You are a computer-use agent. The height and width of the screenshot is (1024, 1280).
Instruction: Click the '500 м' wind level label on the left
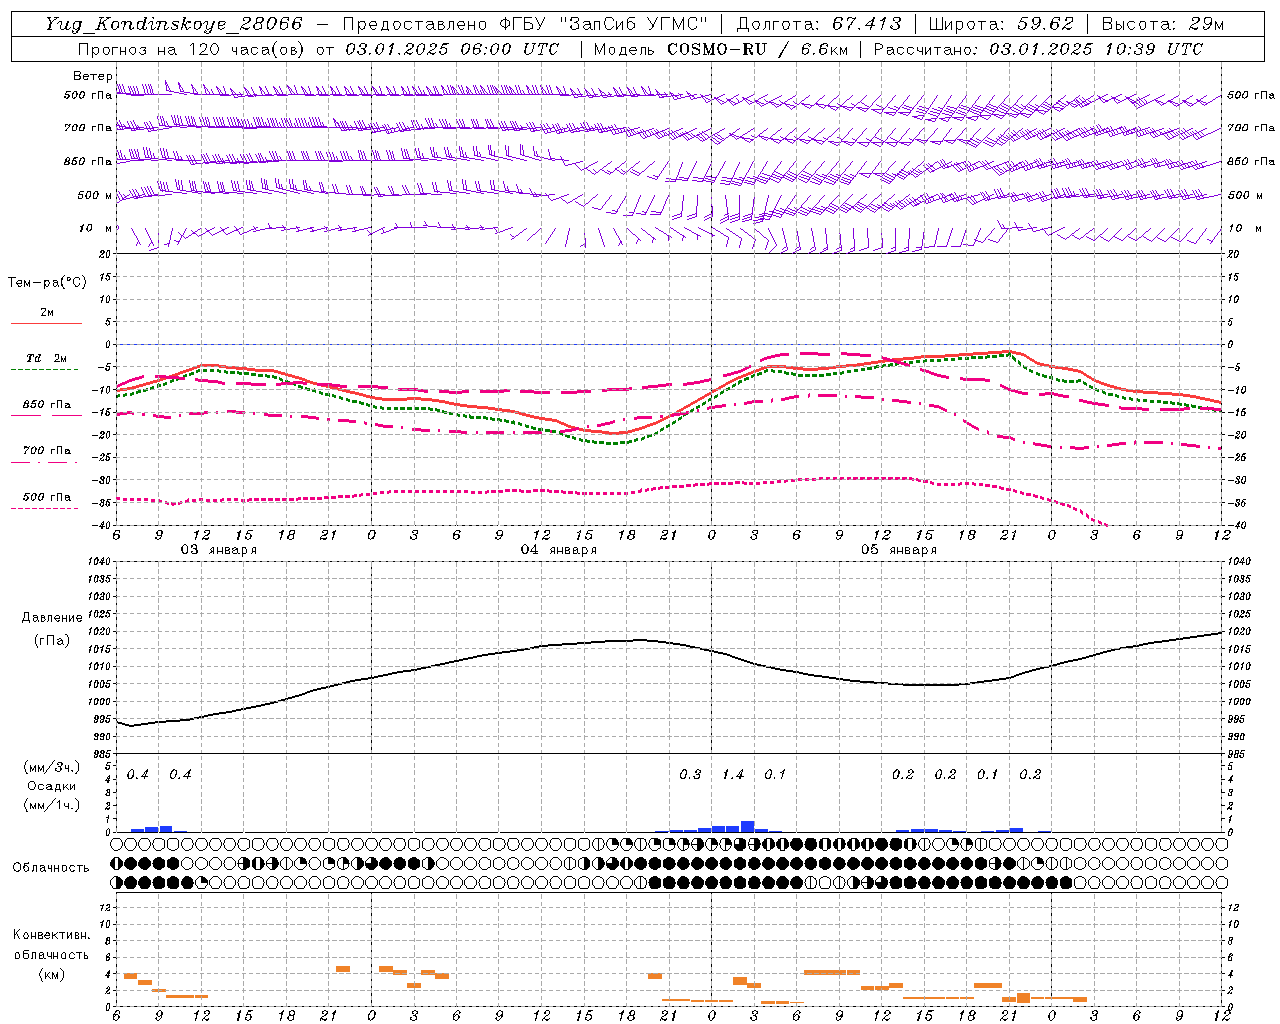95,195
